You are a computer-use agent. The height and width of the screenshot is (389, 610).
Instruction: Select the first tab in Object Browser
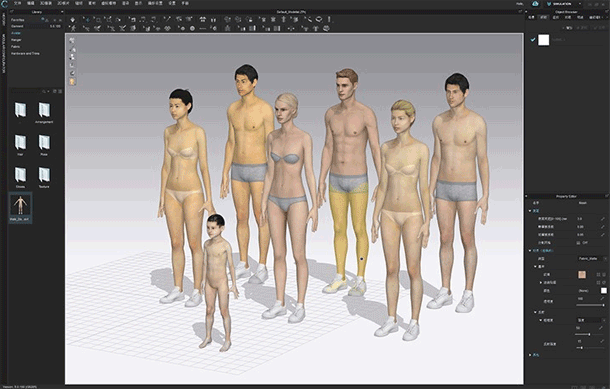tap(531, 17)
